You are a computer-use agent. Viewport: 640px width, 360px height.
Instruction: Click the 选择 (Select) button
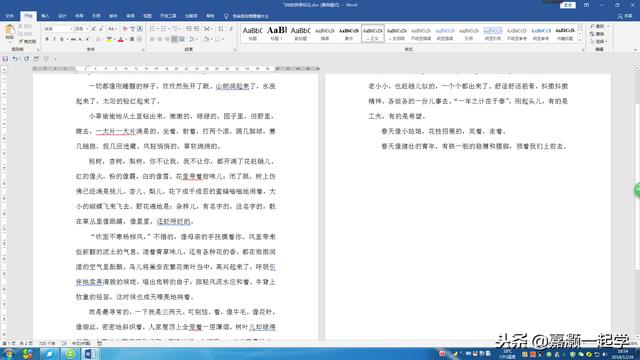click(x=598, y=41)
